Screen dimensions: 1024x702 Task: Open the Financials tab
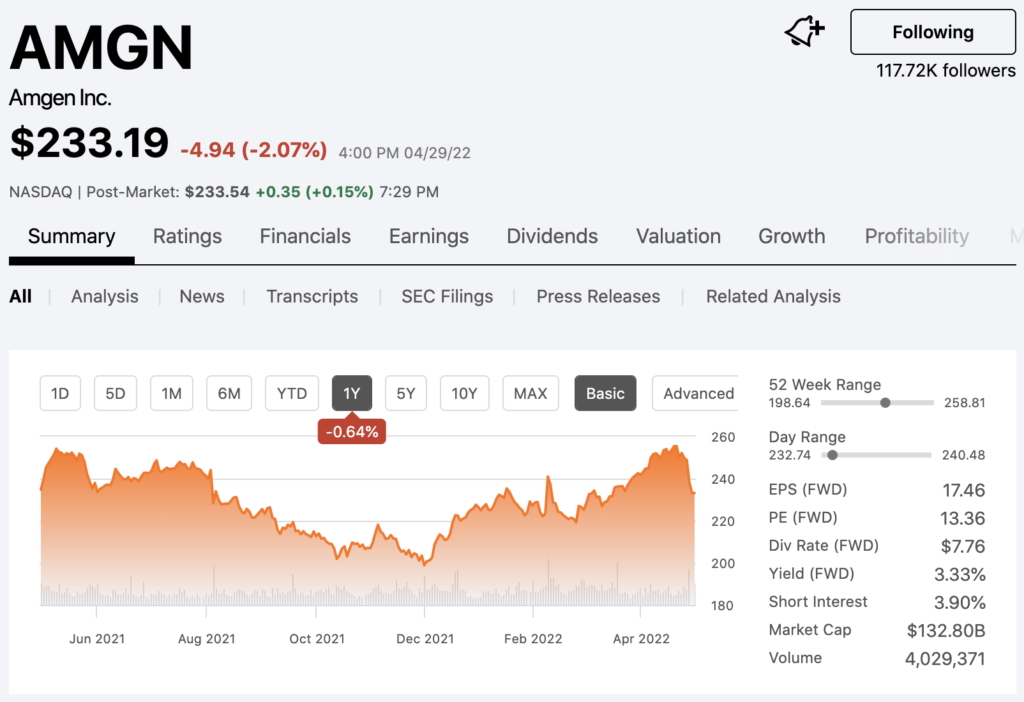[305, 236]
